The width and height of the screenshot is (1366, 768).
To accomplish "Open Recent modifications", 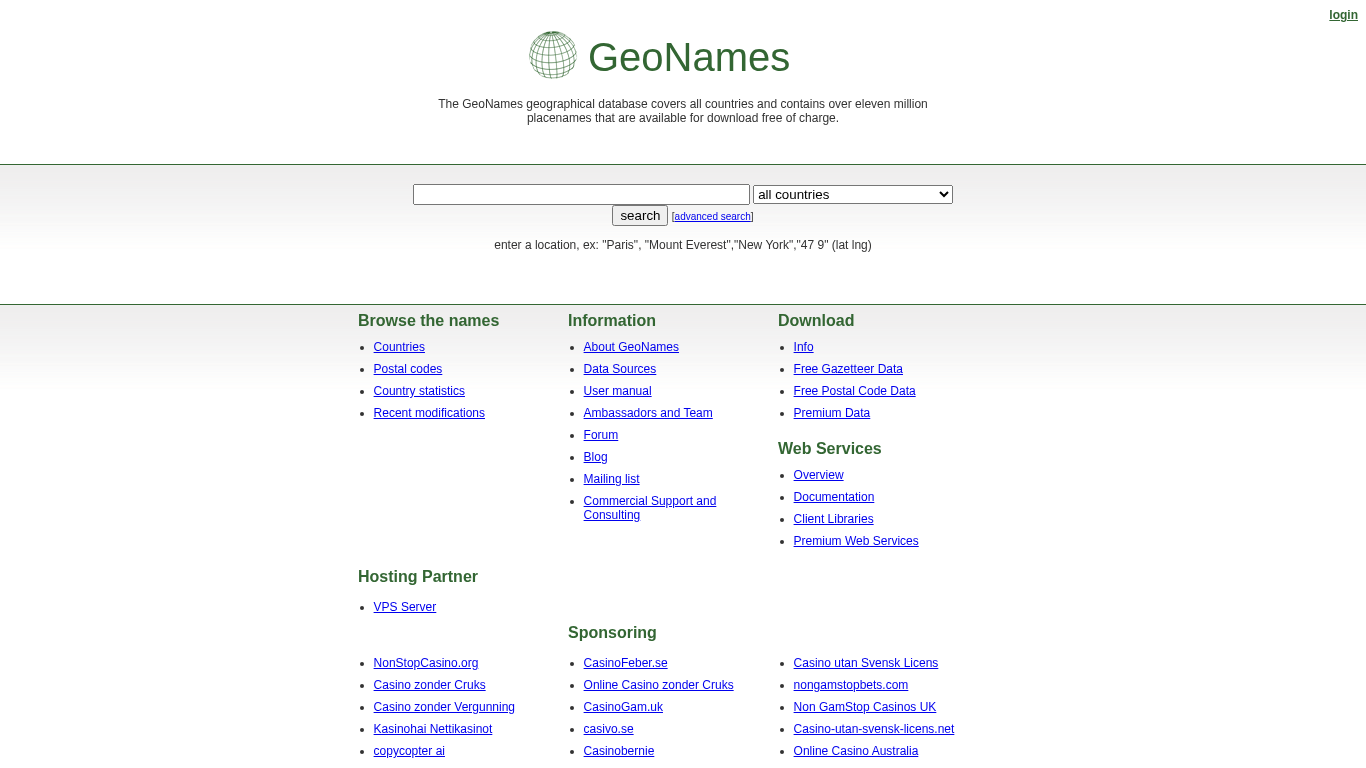I will point(429,413).
